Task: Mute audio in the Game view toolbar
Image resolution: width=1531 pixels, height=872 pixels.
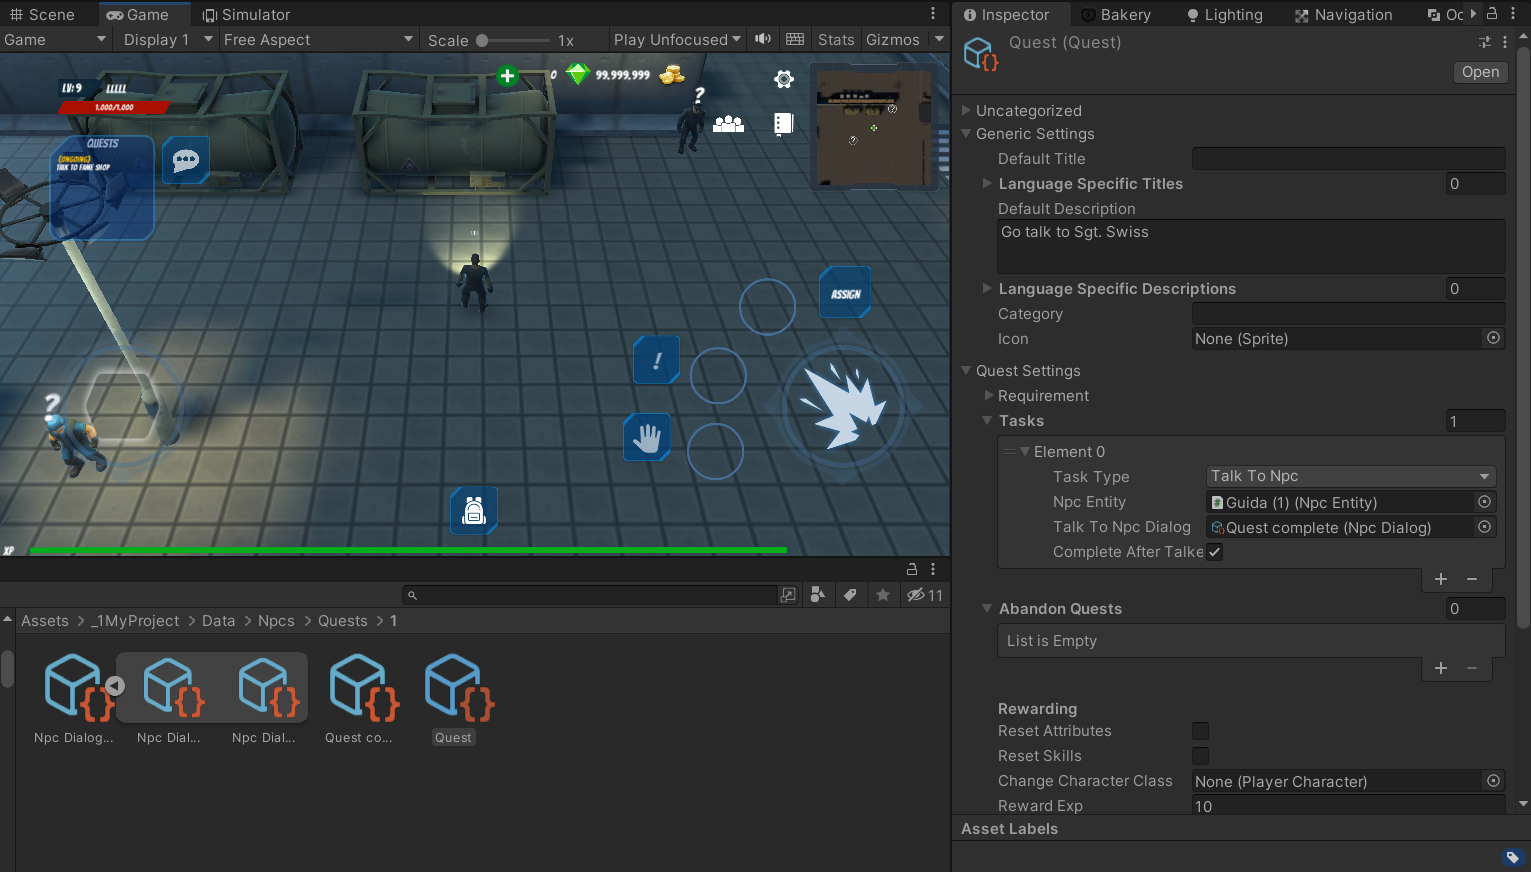Action: click(763, 39)
